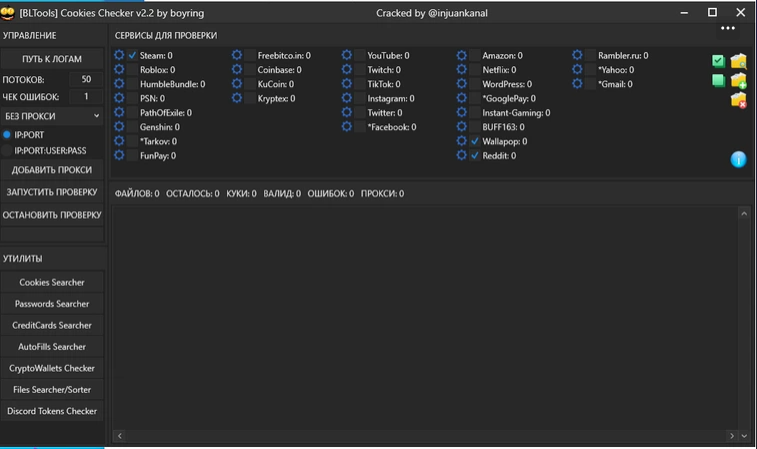Click the ЧЕК ОШИБОК field showing 1

point(86,97)
